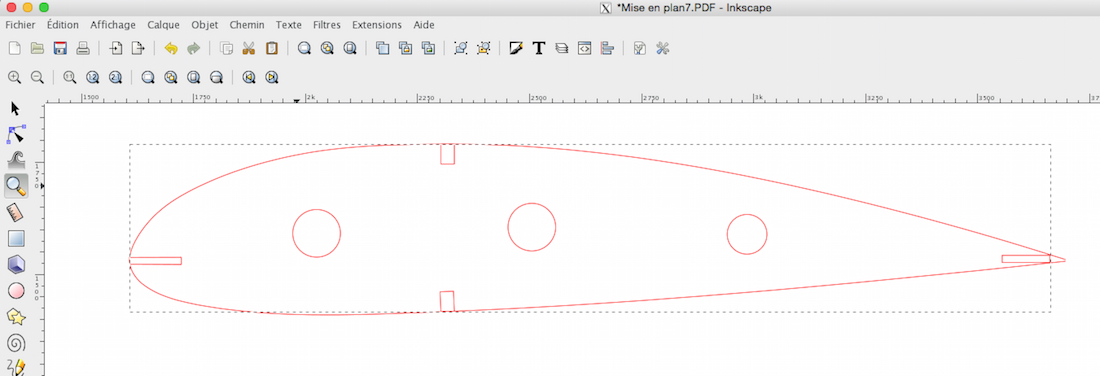Redo the last undone action
Image resolution: width=1100 pixels, height=376 pixels.
193,48
